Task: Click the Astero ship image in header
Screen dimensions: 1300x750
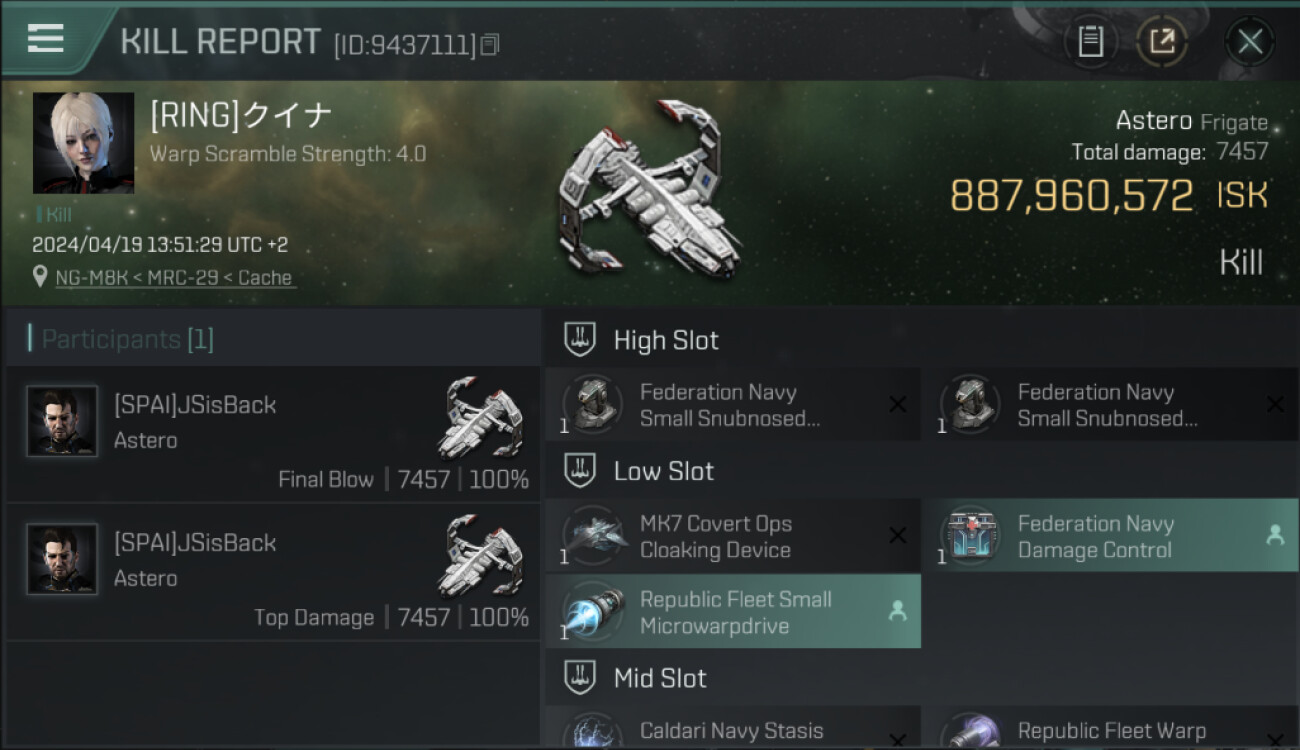Action: (650, 190)
